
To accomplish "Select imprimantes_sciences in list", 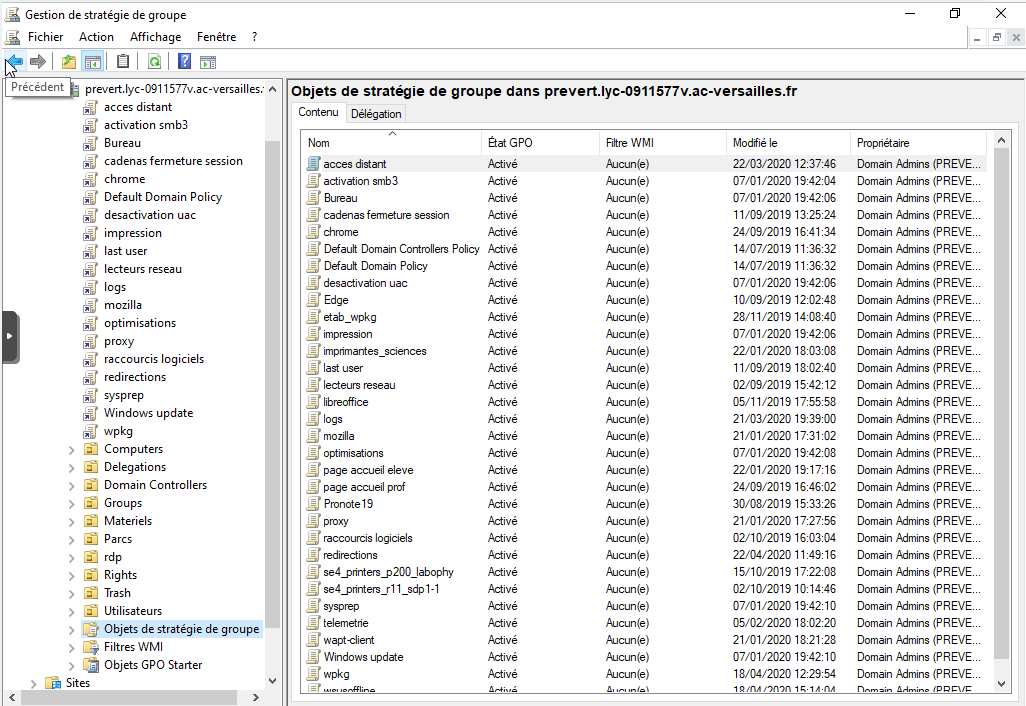I will 374,351.
